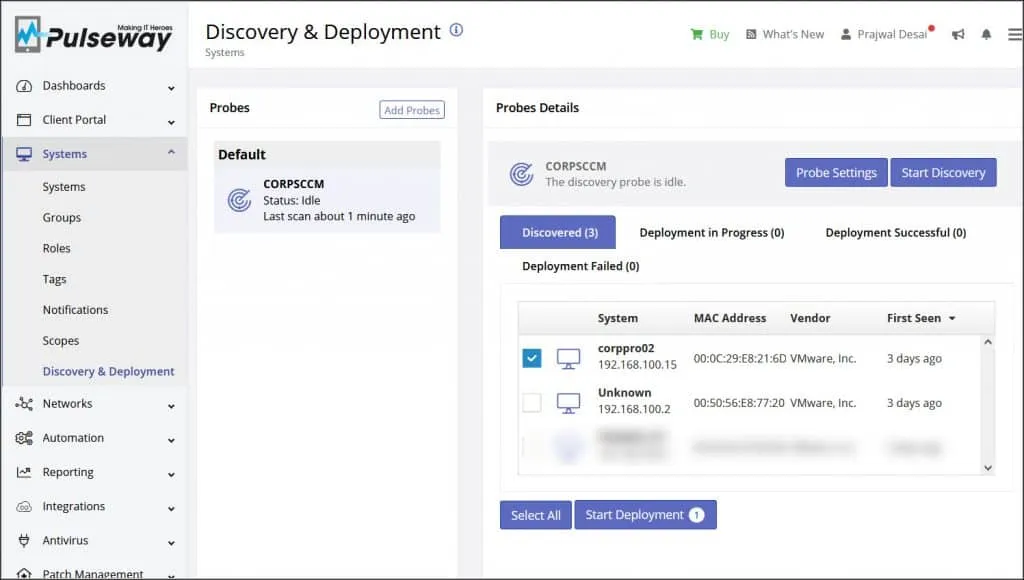This screenshot has width=1024, height=580.
Task: Click the Systems monitor icon in sidebar
Action: pyautogui.click(x=24, y=154)
